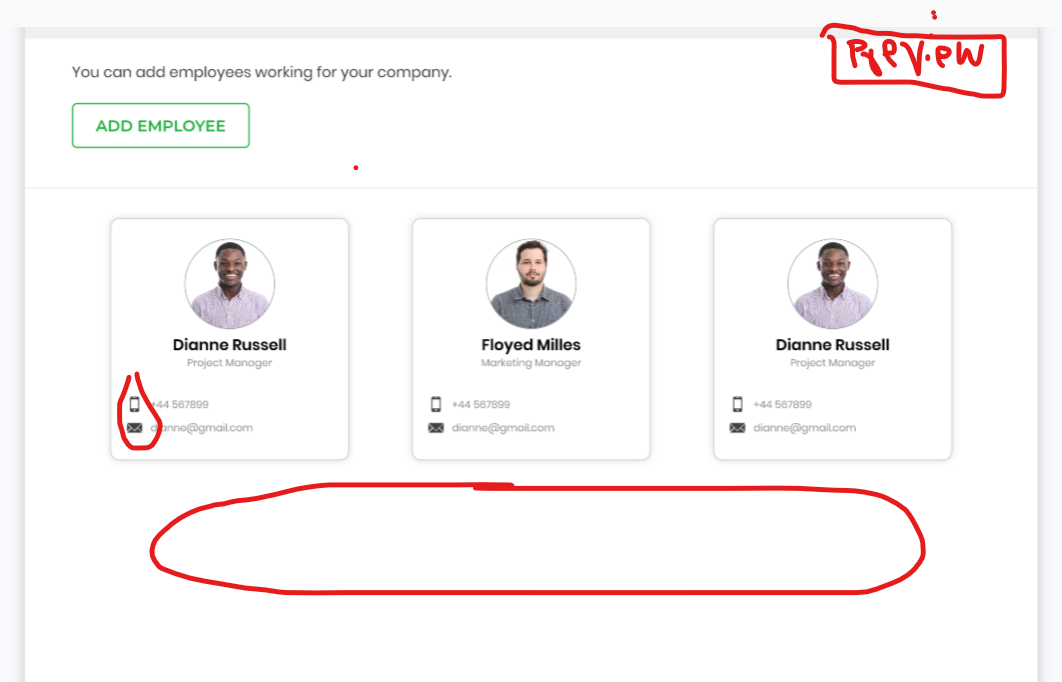
Task: Click the Floyed Milles name heading
Action: 531,345
